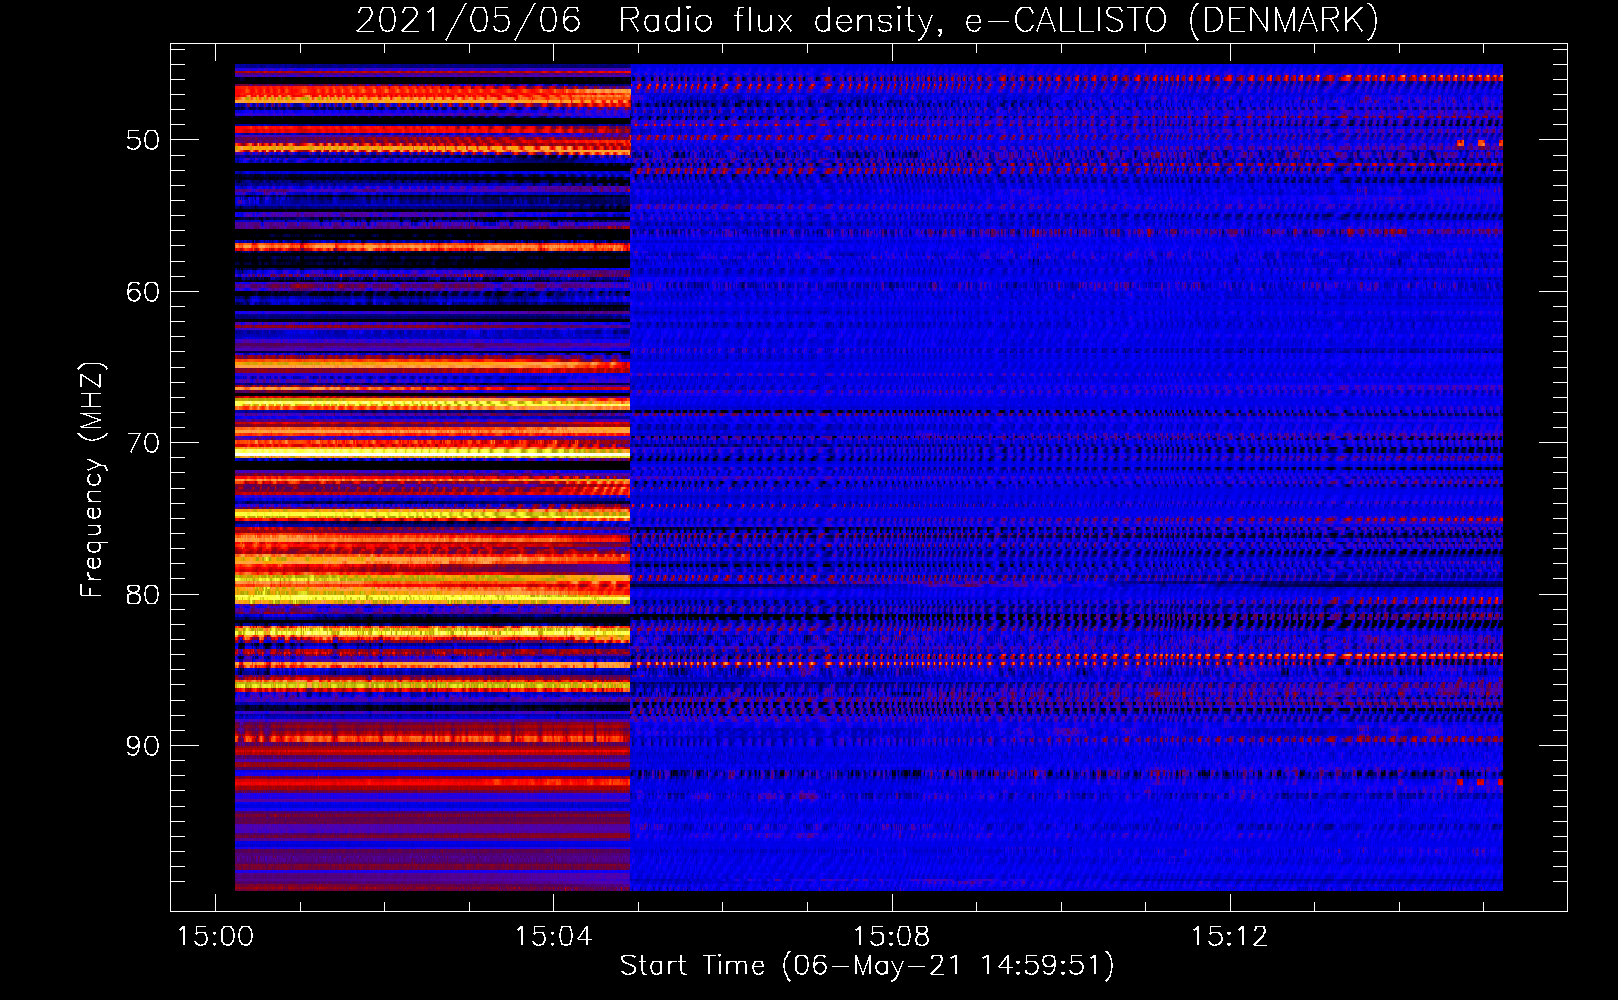
Task: Click the 'Start Time' horizontal axis label
Action: tap(866, 966)
